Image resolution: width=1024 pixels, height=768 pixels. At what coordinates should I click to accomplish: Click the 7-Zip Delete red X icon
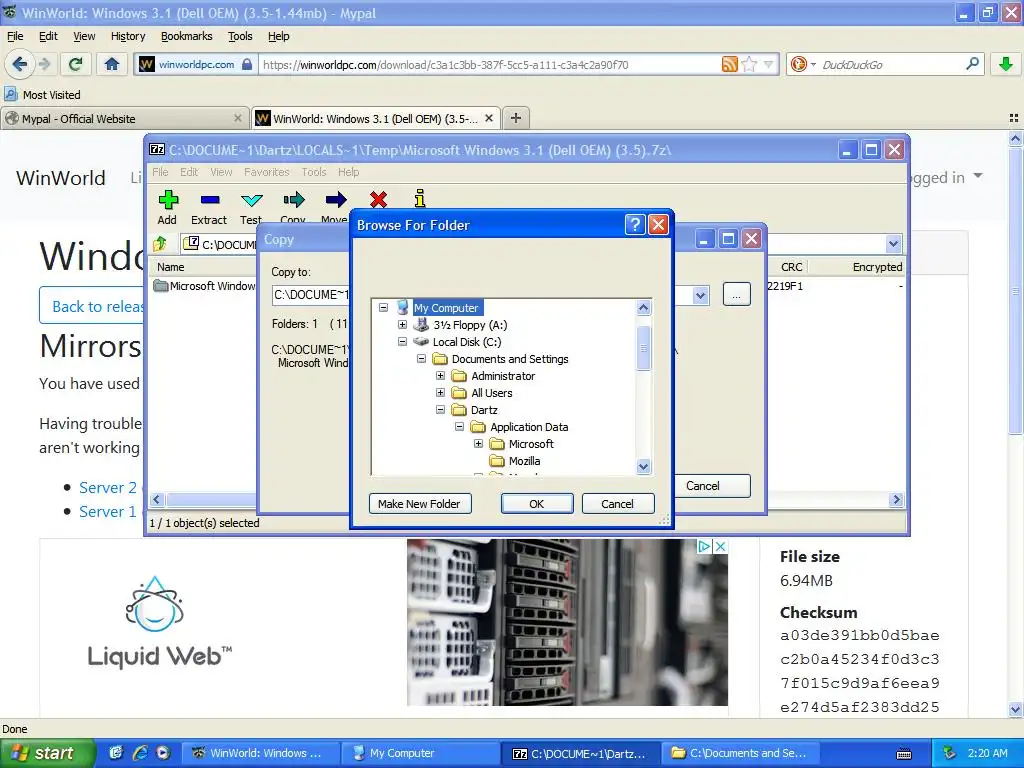378,199
